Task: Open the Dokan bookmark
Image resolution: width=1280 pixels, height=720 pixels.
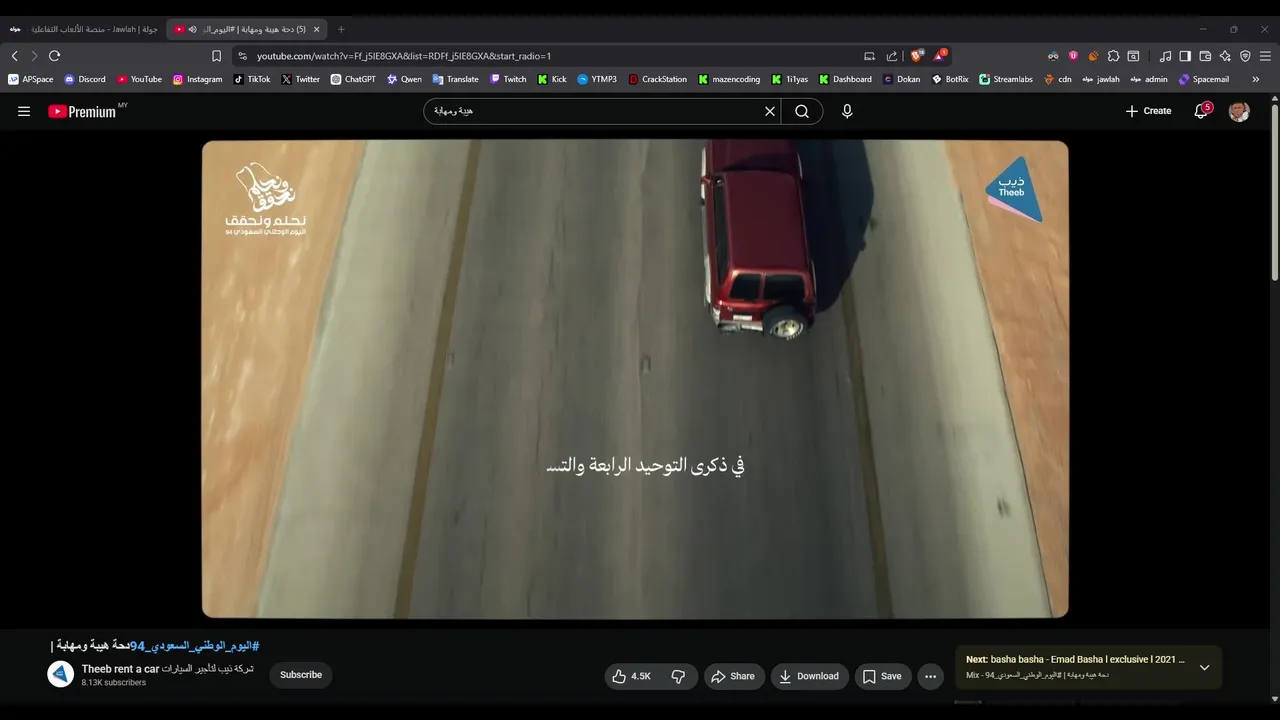Action: (901, 79)
